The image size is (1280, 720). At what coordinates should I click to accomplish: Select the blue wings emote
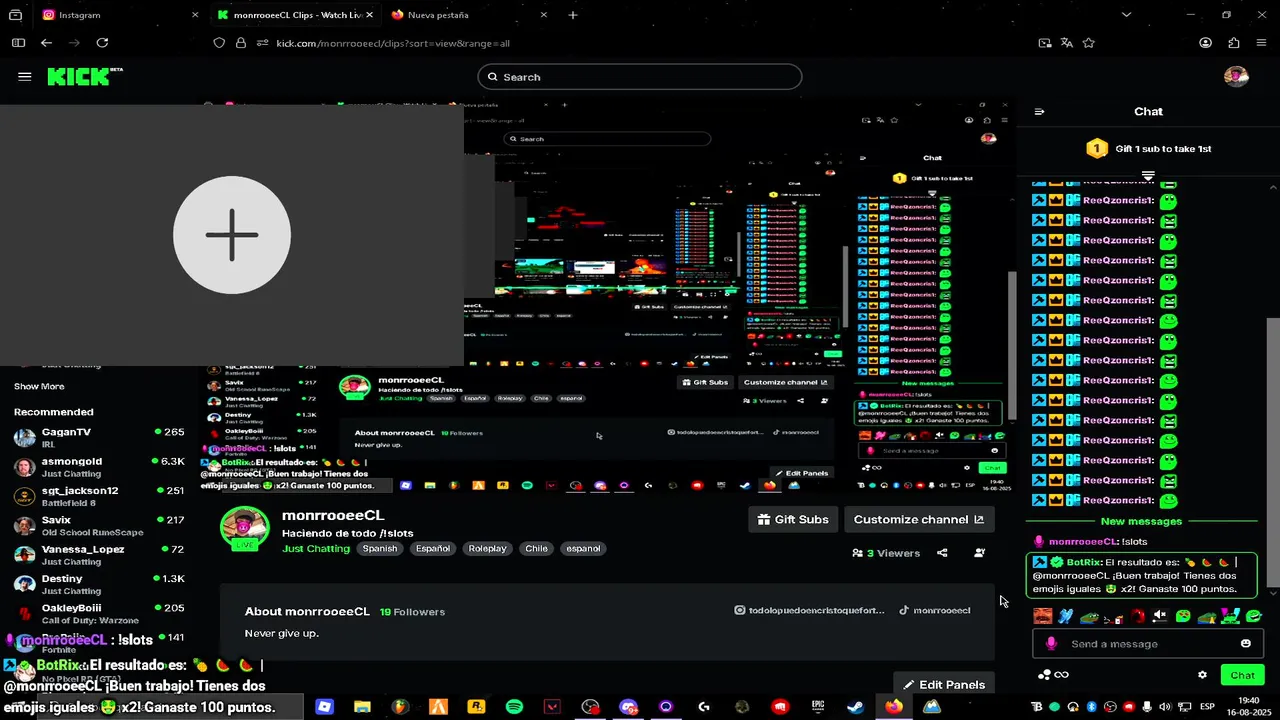click(x=1066, y=616)
